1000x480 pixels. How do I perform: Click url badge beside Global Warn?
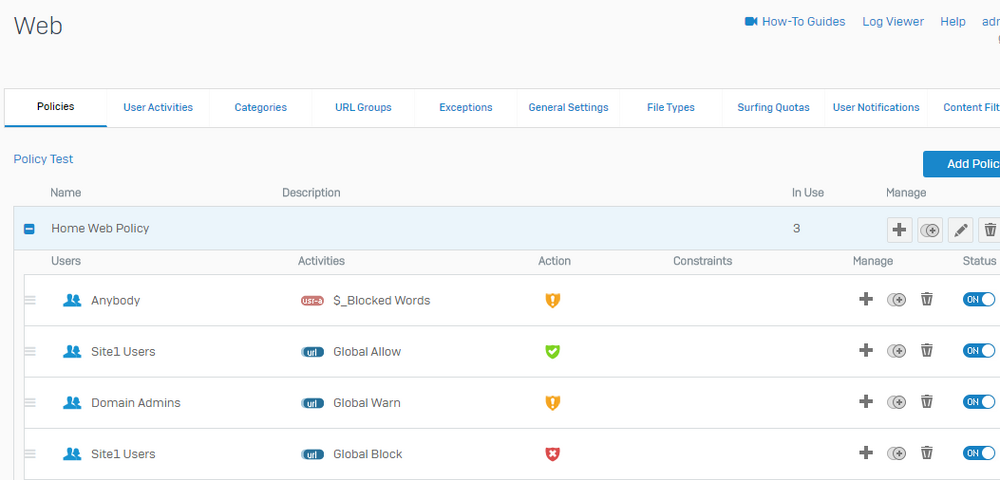pyautogui.click(x=312, y=404)
